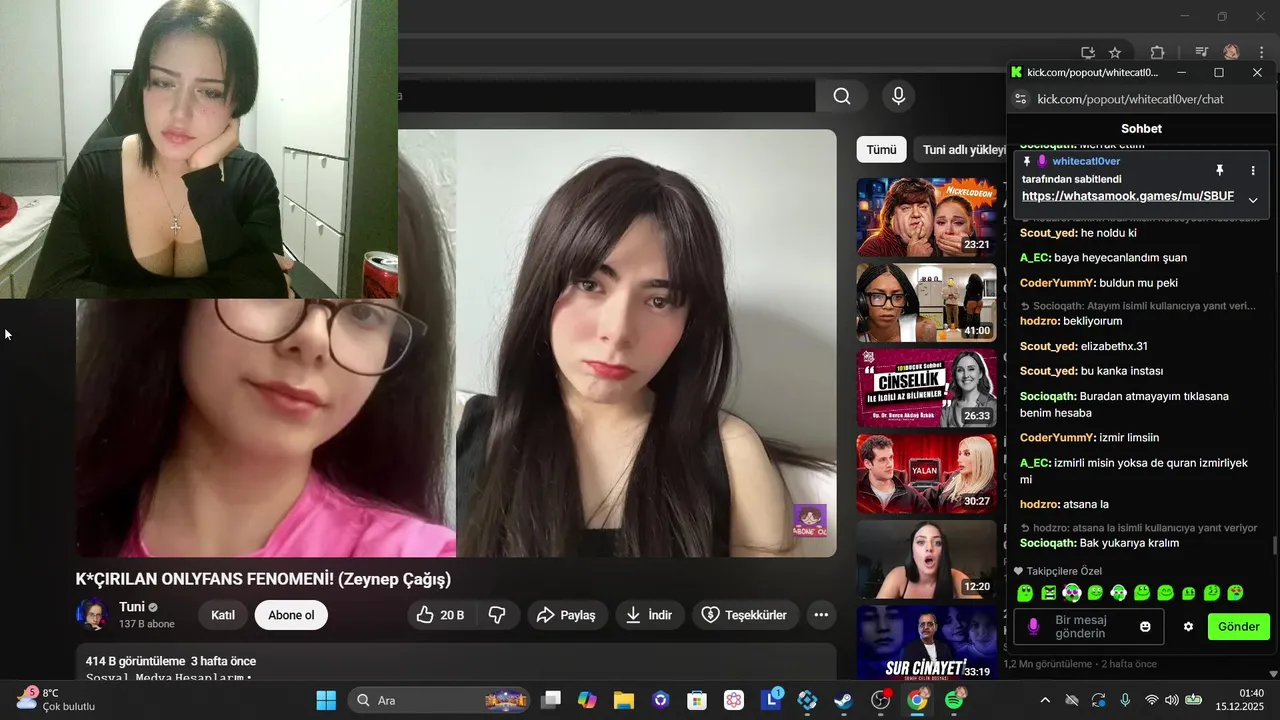Join channel with Katıl button

click(223, 615)
